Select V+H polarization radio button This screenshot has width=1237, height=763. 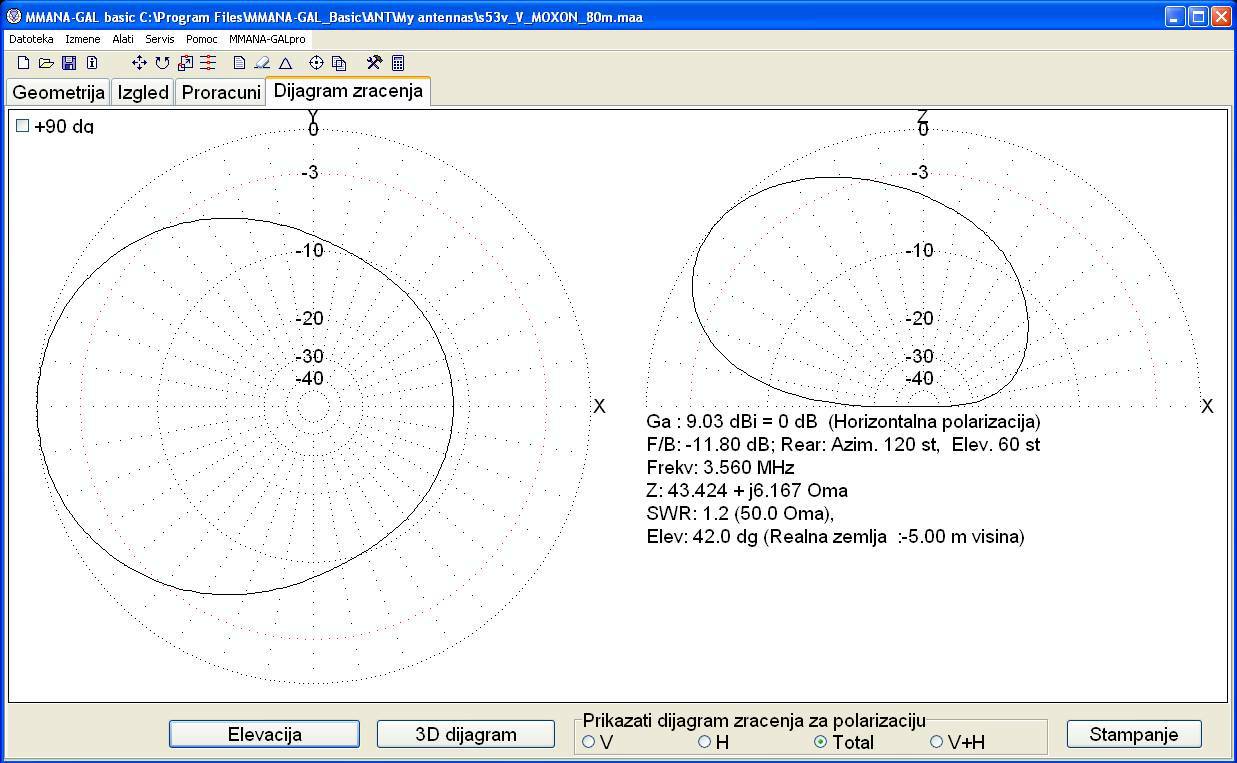click(936, 741)
